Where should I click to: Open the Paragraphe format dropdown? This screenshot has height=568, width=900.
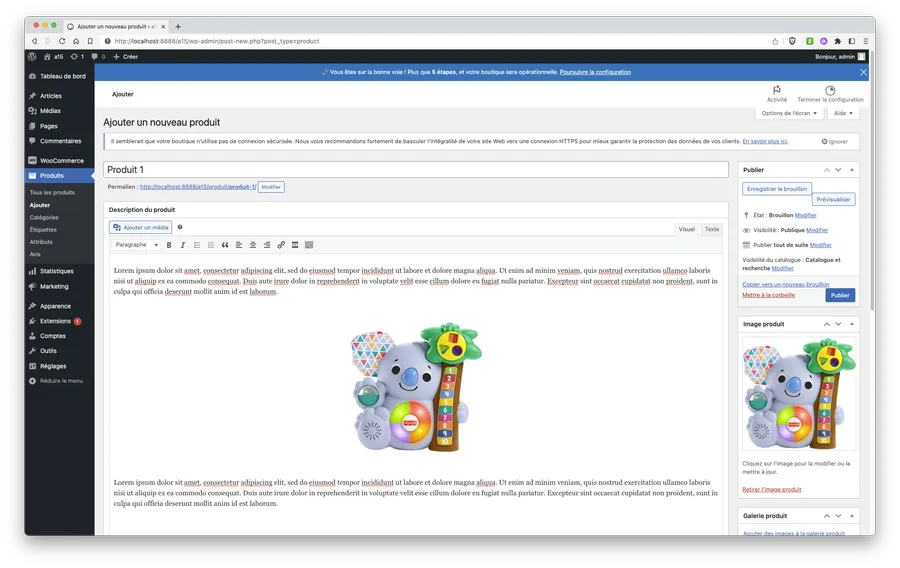pyautogui.click(x=136, y=245)
